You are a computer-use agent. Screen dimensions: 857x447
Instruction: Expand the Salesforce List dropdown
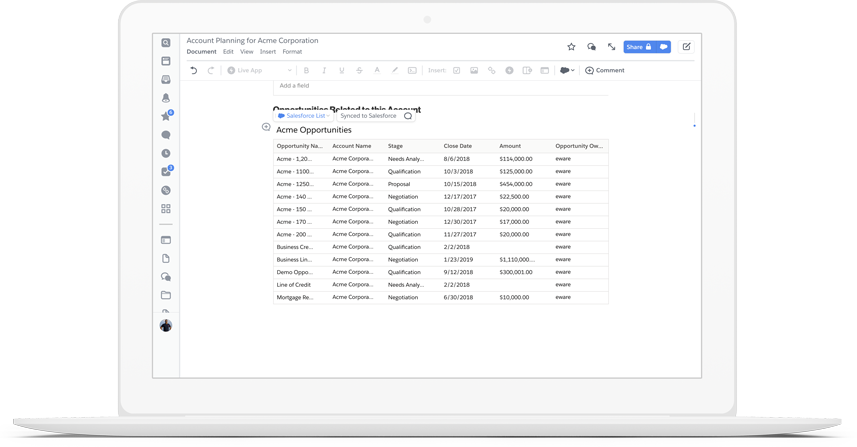(304, 116)
